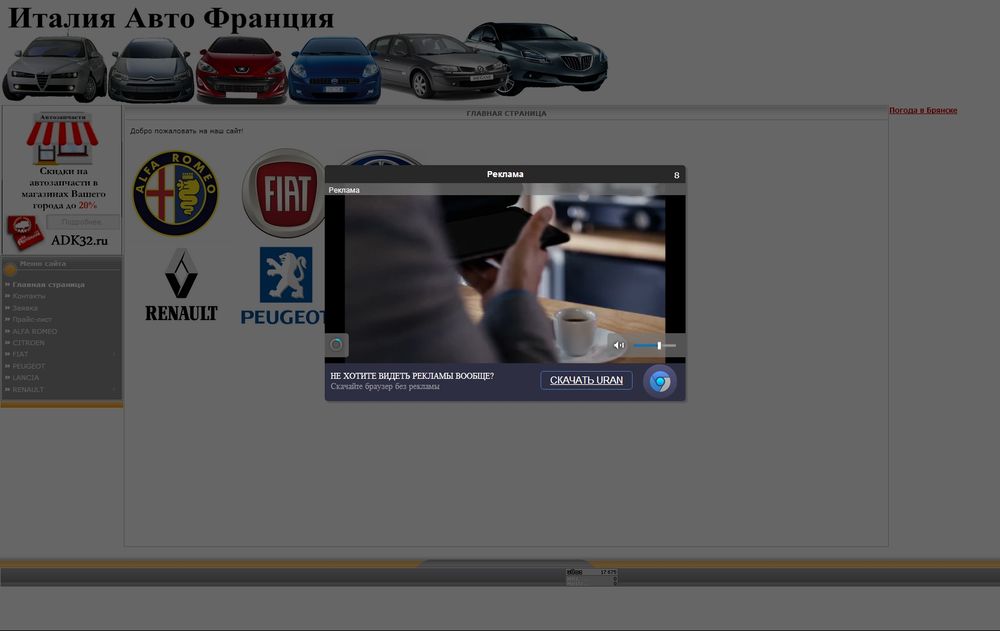1000x631 pixels.
Task: Click the Uran browser round logo icon
Action: tap(659, 382)
